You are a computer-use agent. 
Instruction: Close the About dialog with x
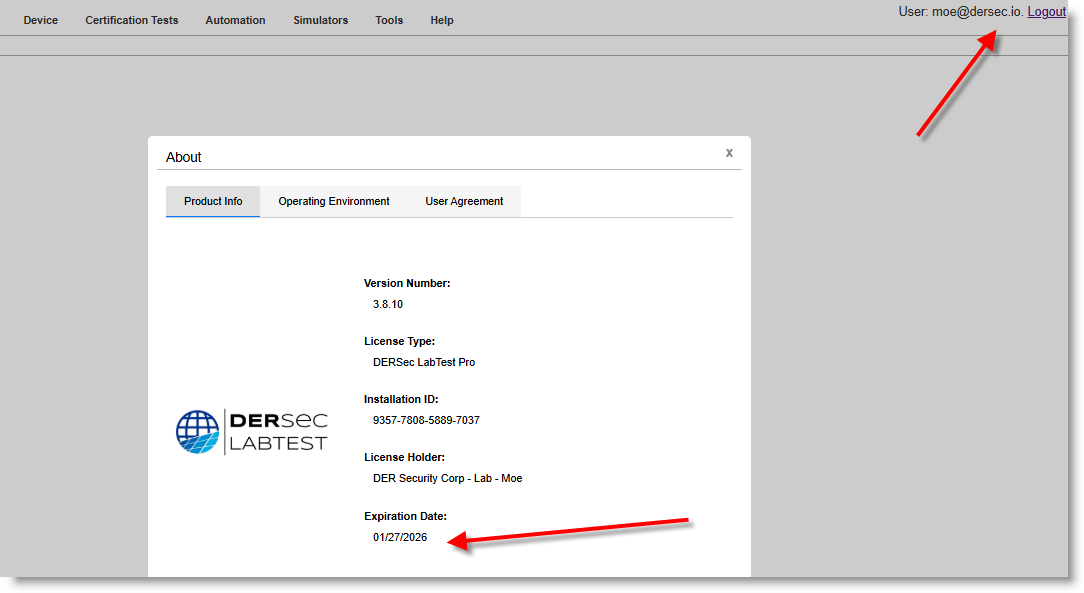(x=729, y=153)
